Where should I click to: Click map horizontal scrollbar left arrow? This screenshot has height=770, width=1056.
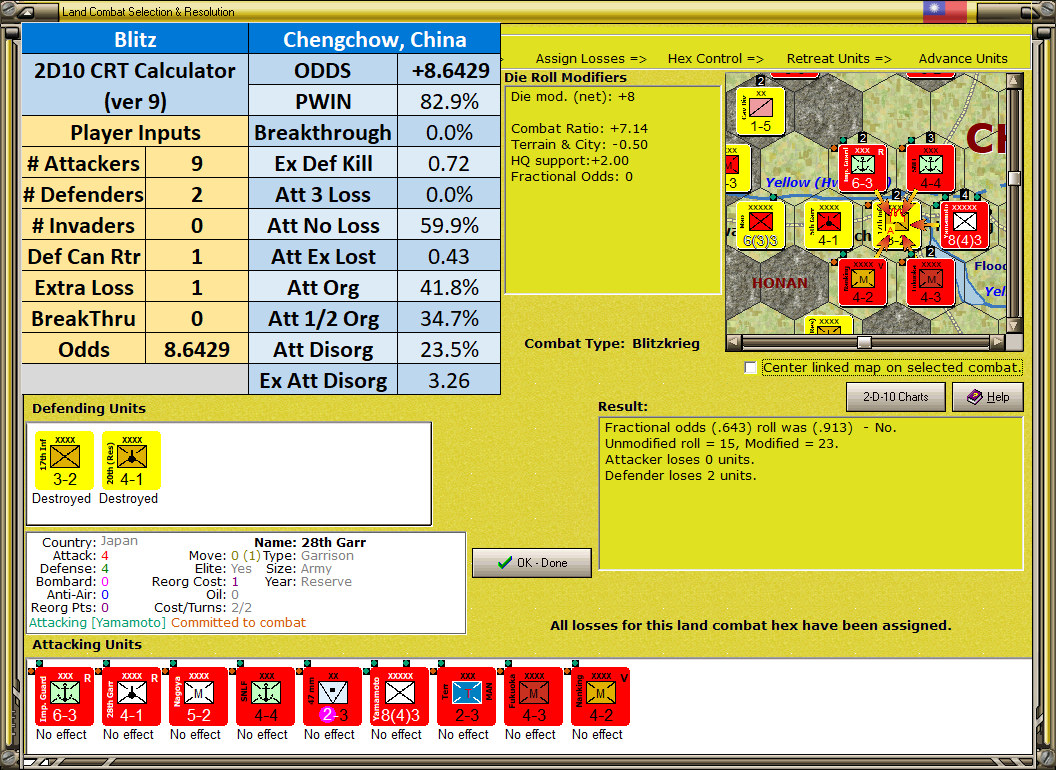[x=734, y=342]
